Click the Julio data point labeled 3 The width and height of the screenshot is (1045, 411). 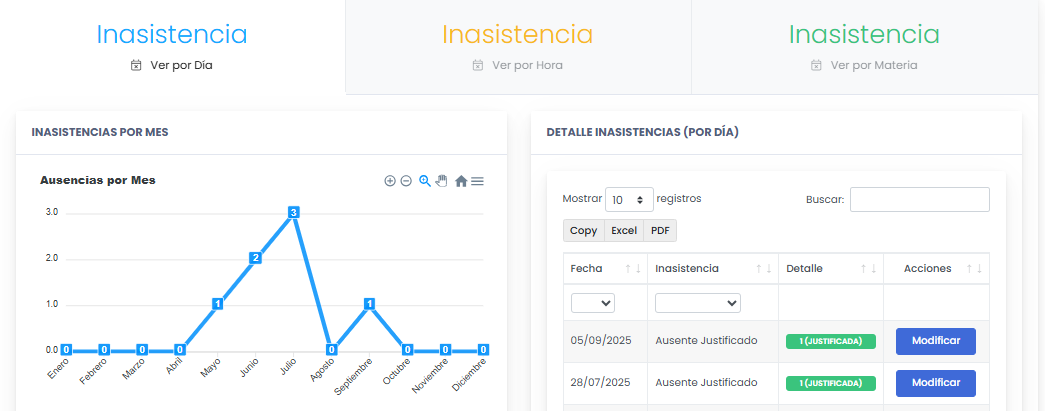(293, 212)
